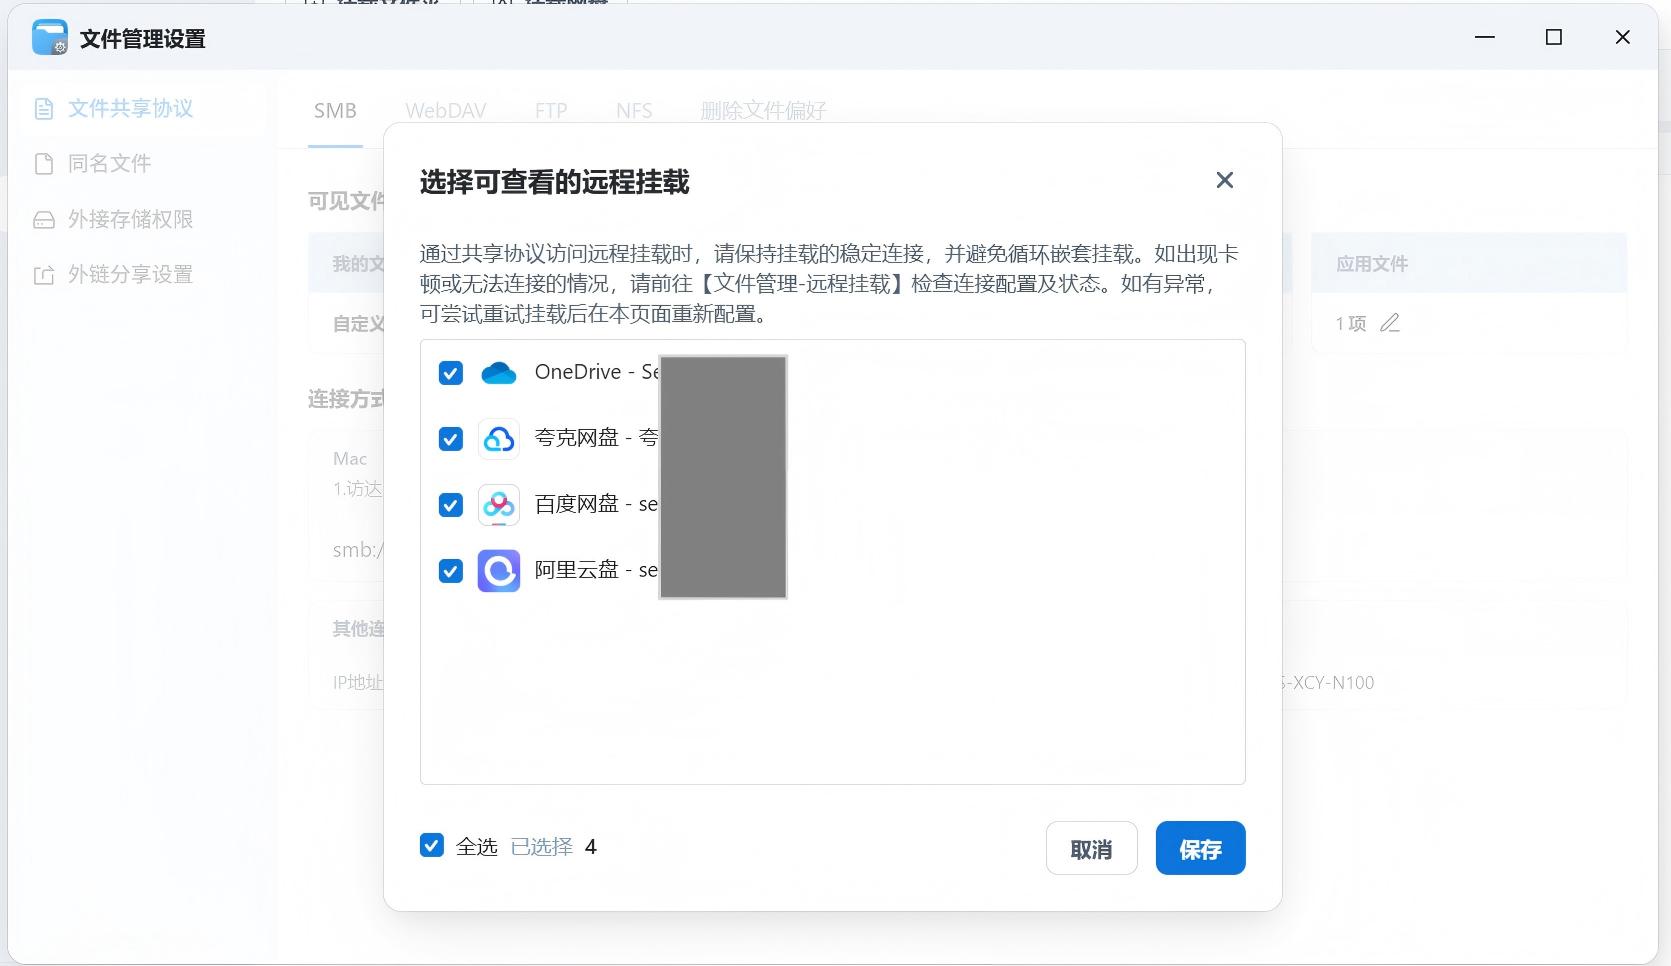Image resolution: width=1671 pixels, height=966 pixels.
Task: Click the 同名文件 sidebar icon
Action: [x=44, y=164]
